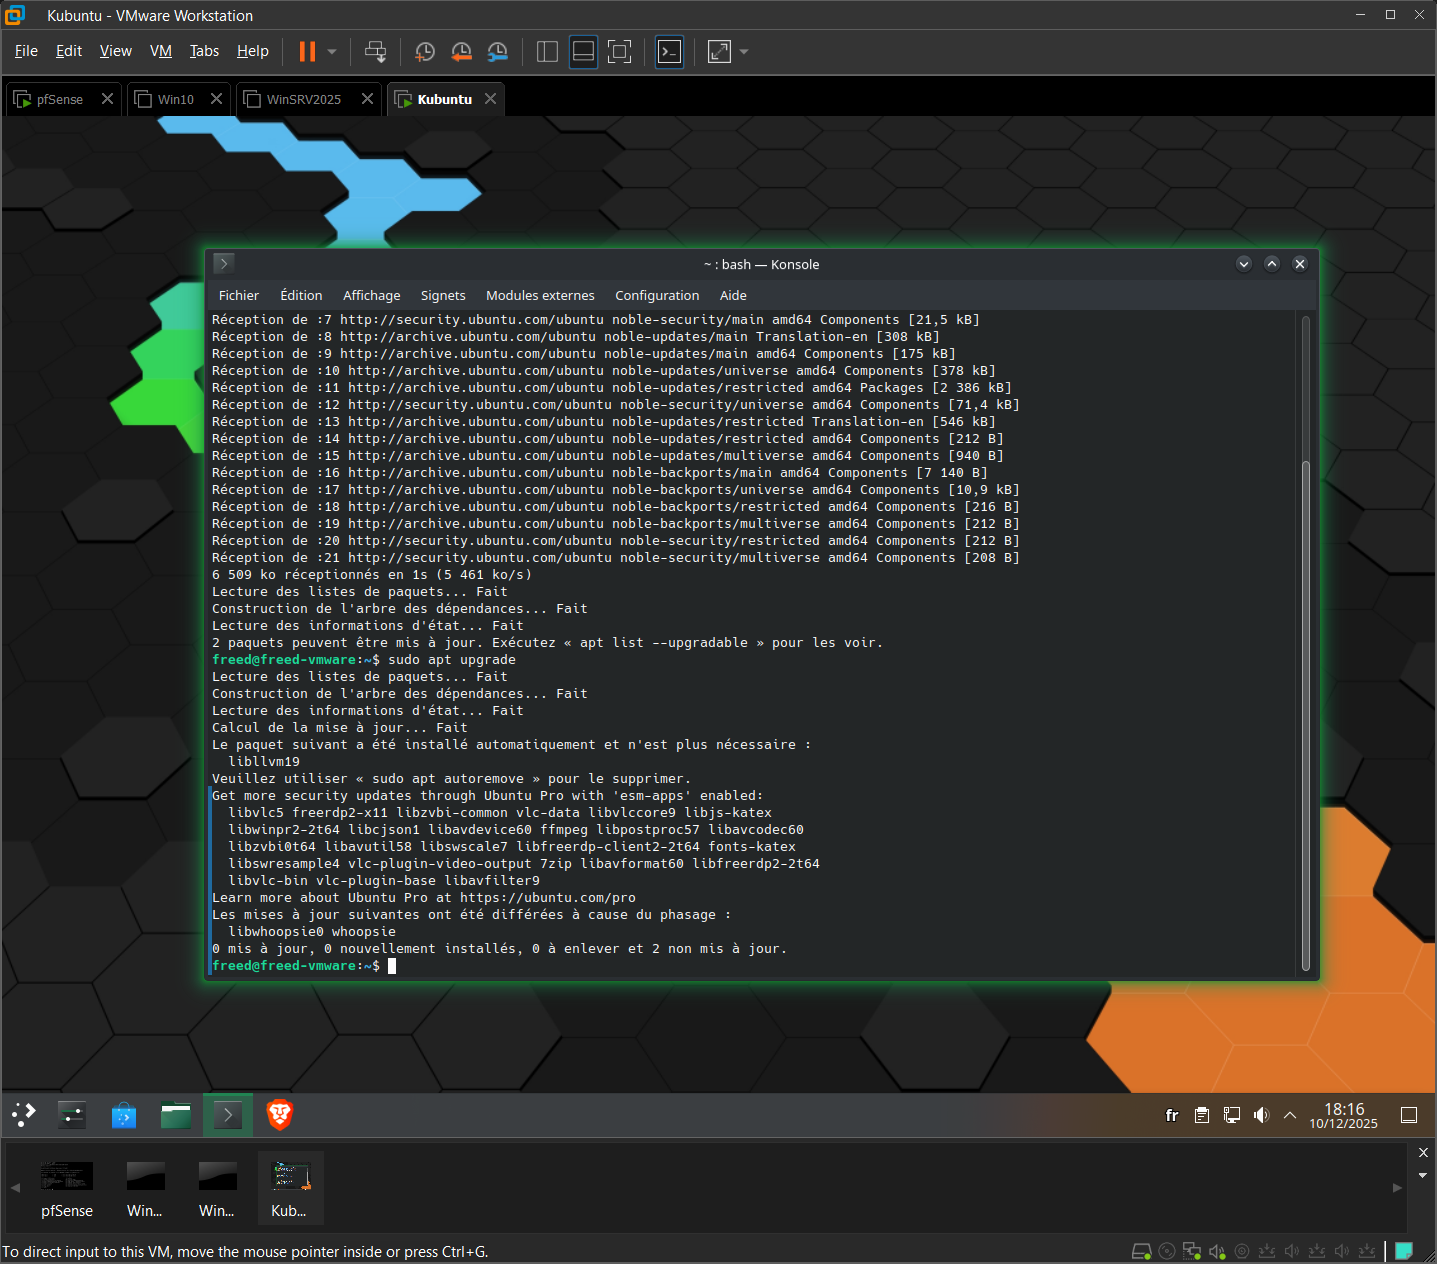This screenshot has height=1264, width=1437.
Task: Switch to the WinSRV2025 tab
Action: (x=304, y=99)
